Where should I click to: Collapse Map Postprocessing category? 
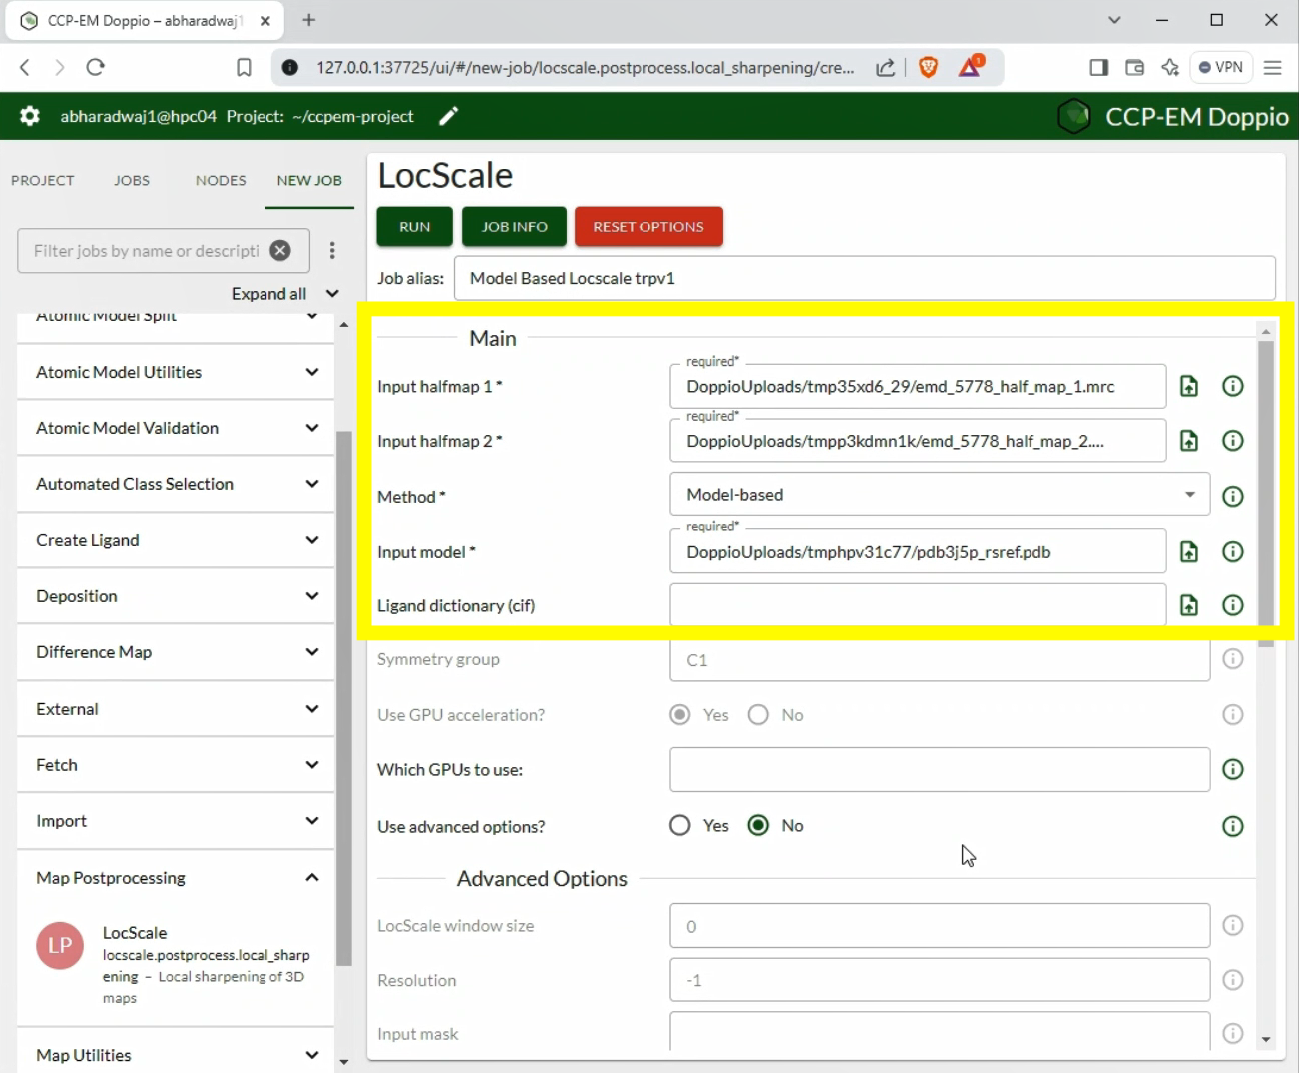click(175, 878)
